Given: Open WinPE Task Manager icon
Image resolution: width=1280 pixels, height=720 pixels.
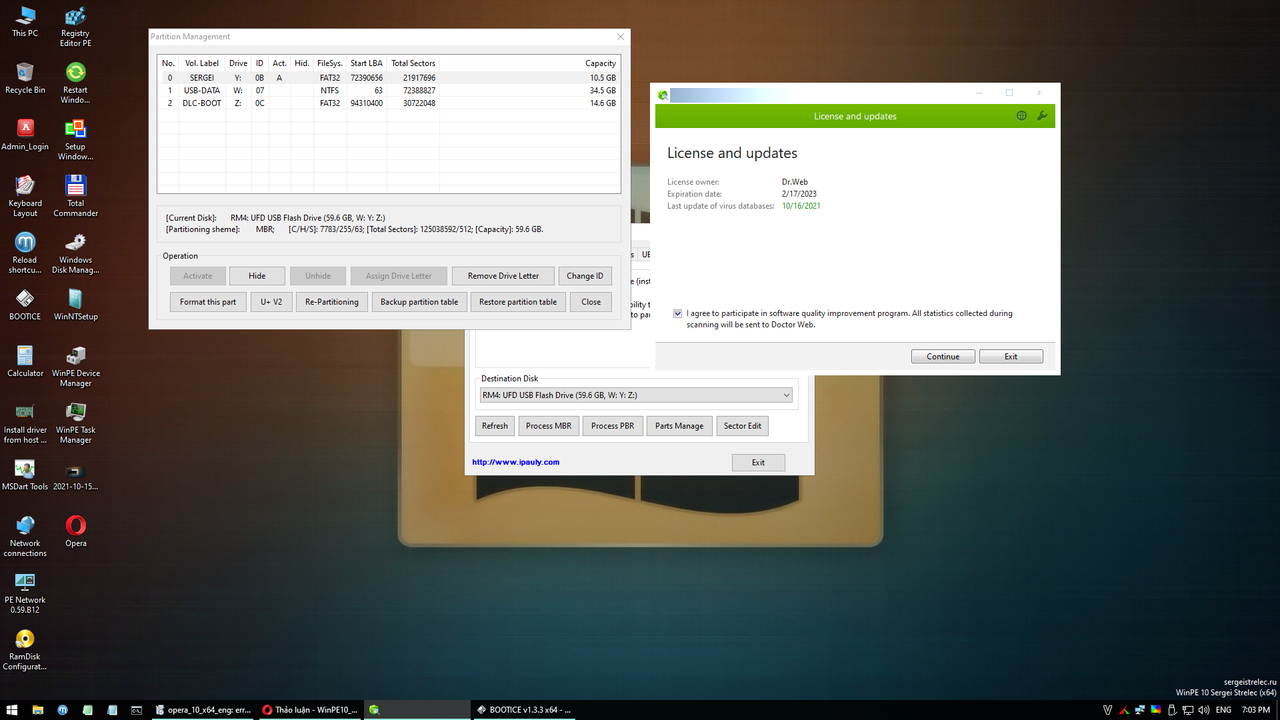Looking at the screenshot, I should tap(75, 424).
